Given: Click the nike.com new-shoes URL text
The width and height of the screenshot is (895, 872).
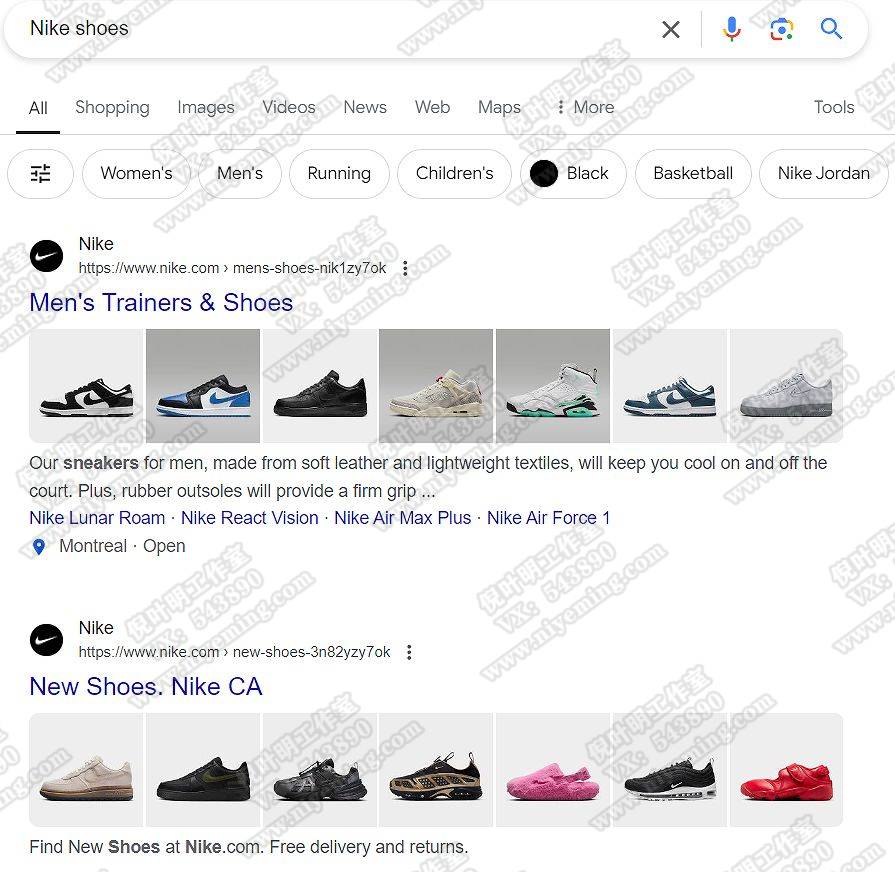Looking at the screenshot, I should [235, 652].
